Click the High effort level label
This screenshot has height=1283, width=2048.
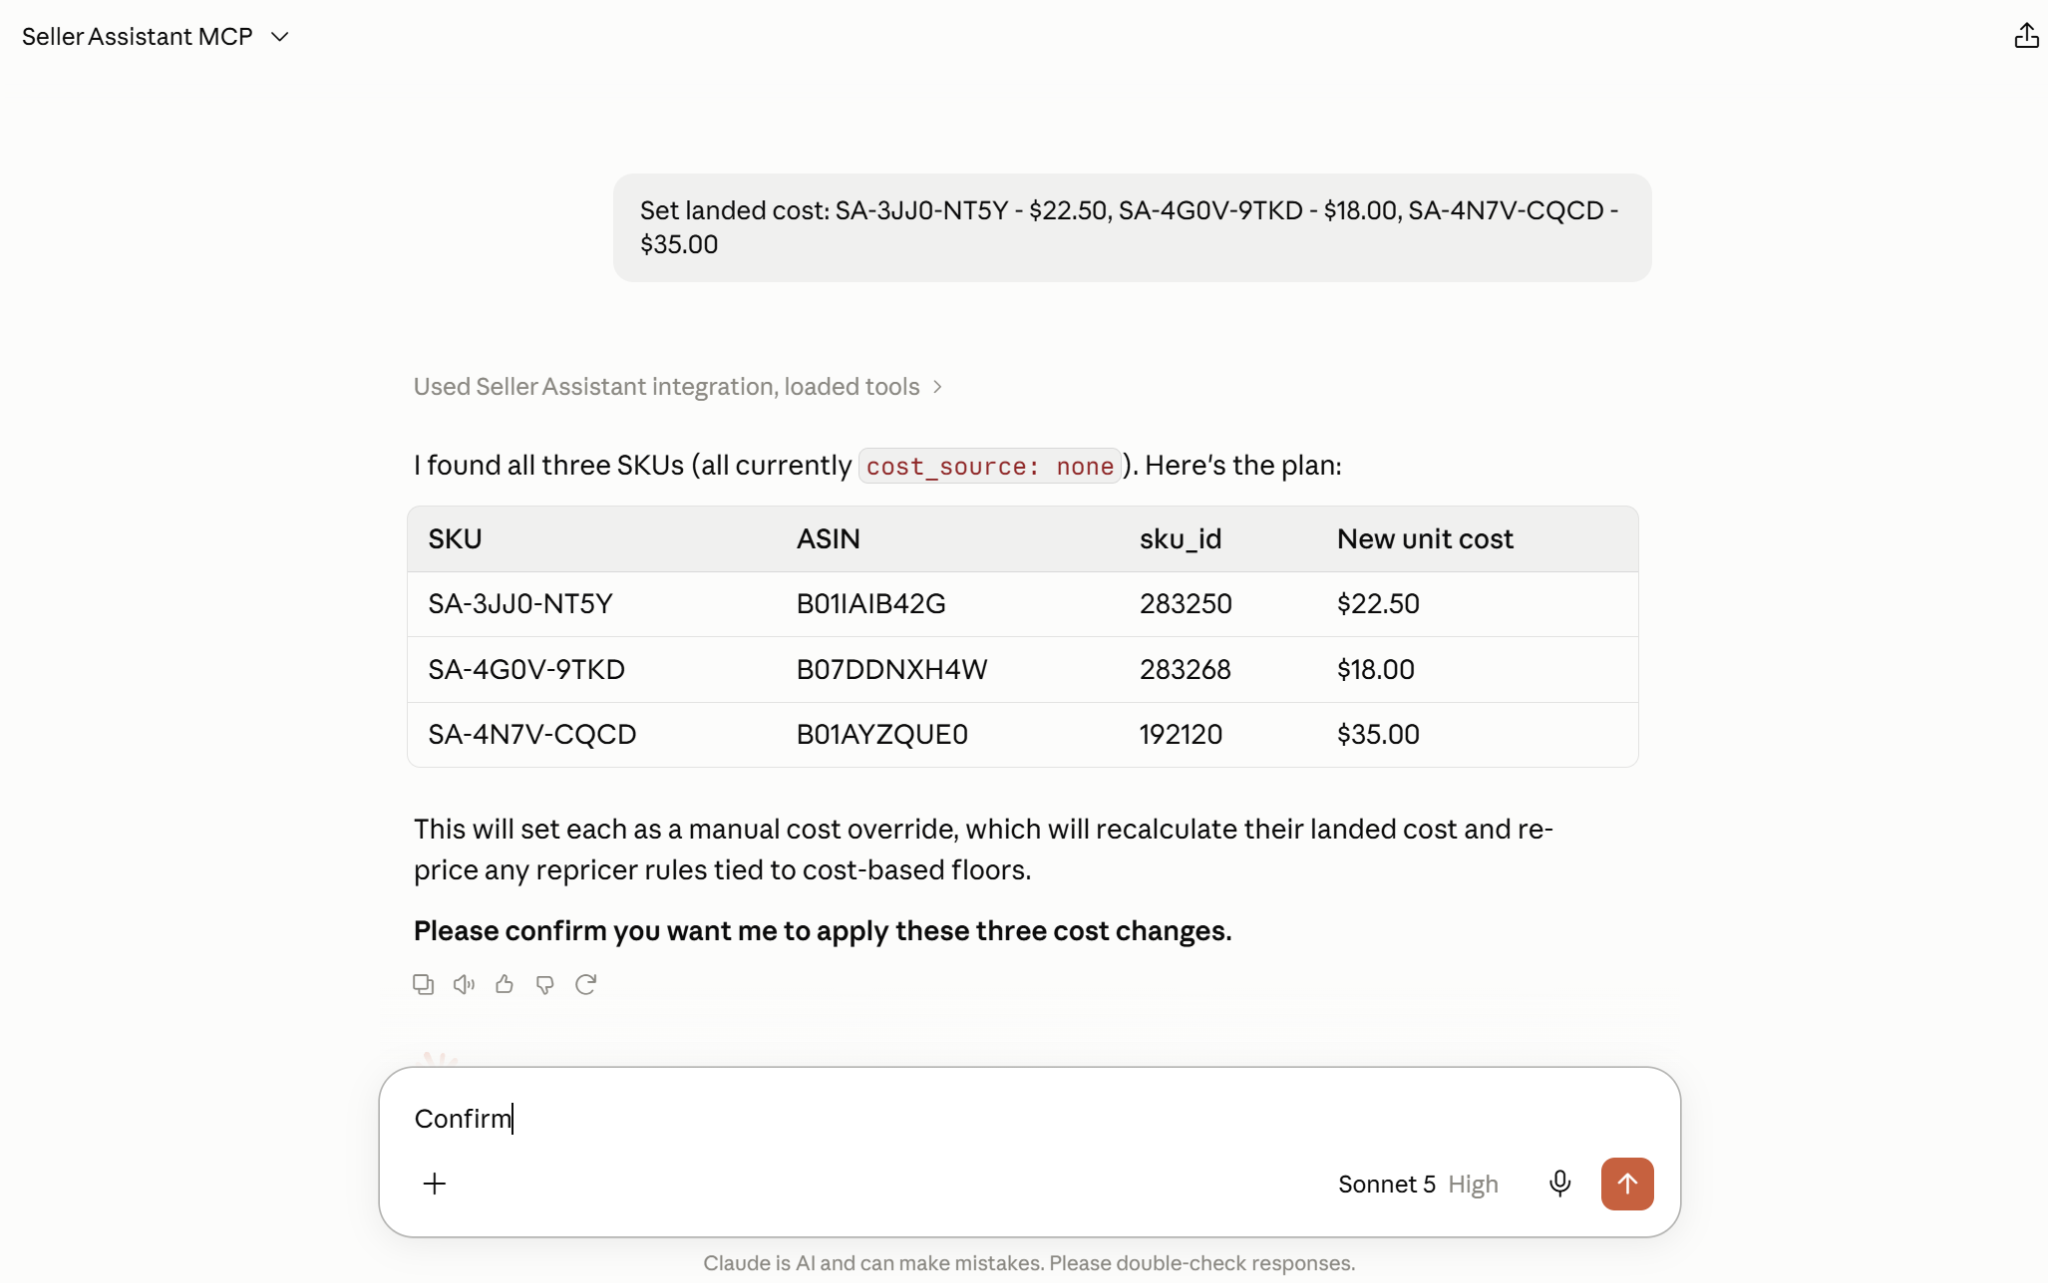tap(1473, 1184)
